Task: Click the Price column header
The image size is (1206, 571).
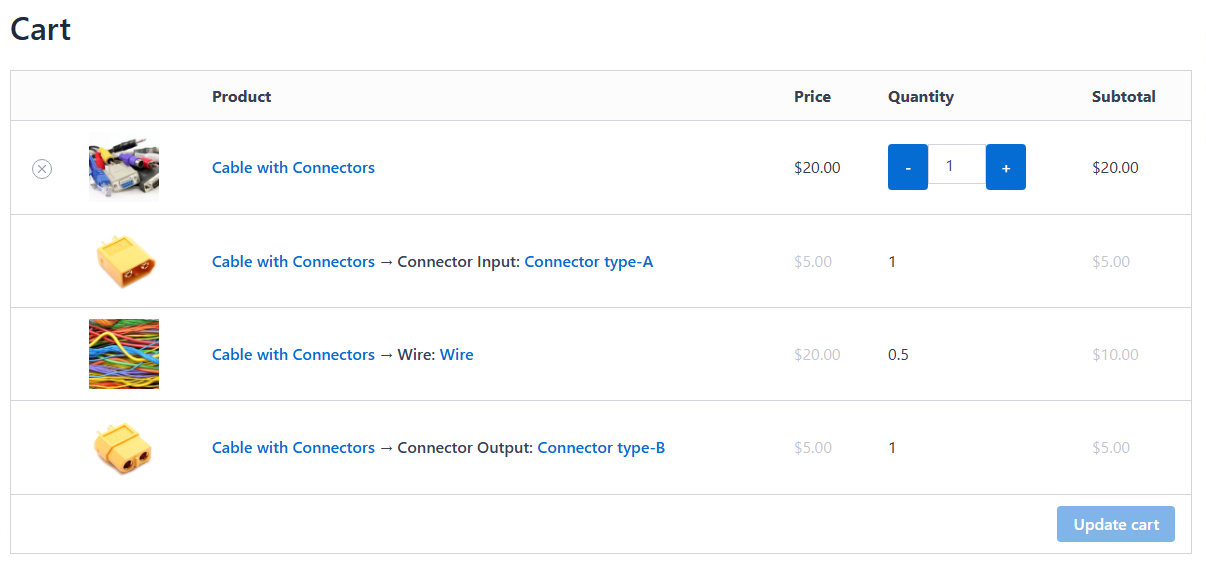Action: pyautogui.click(x=812, y=97)
